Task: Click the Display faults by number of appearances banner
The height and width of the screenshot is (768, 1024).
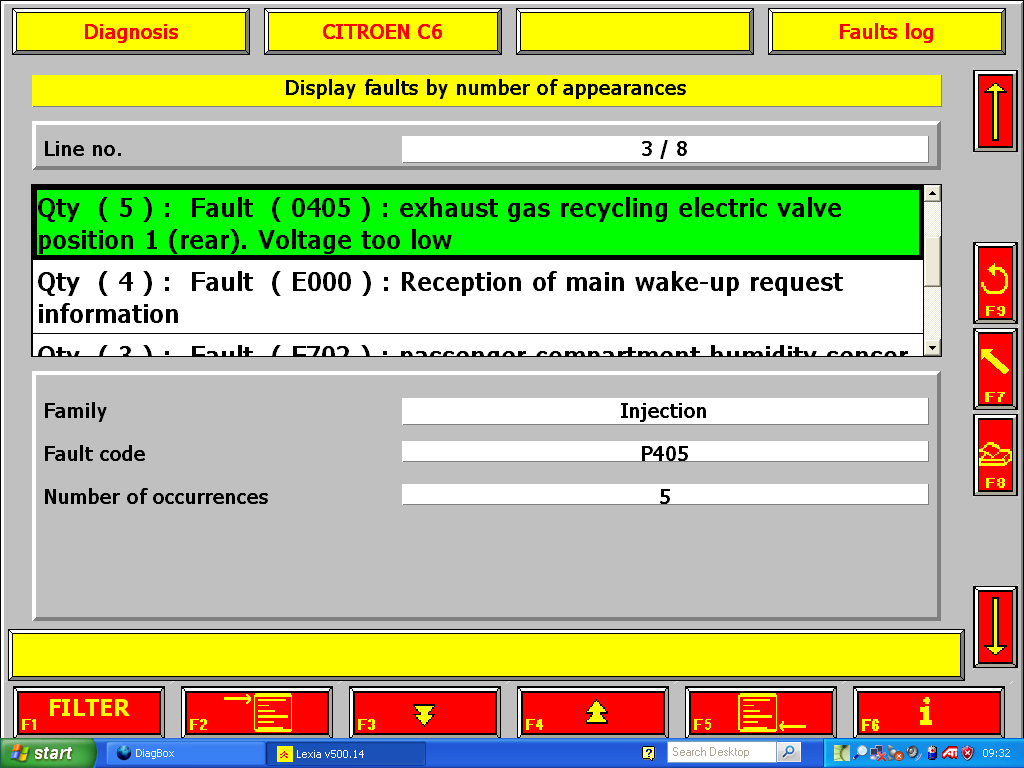Action: tap(487, 89)
